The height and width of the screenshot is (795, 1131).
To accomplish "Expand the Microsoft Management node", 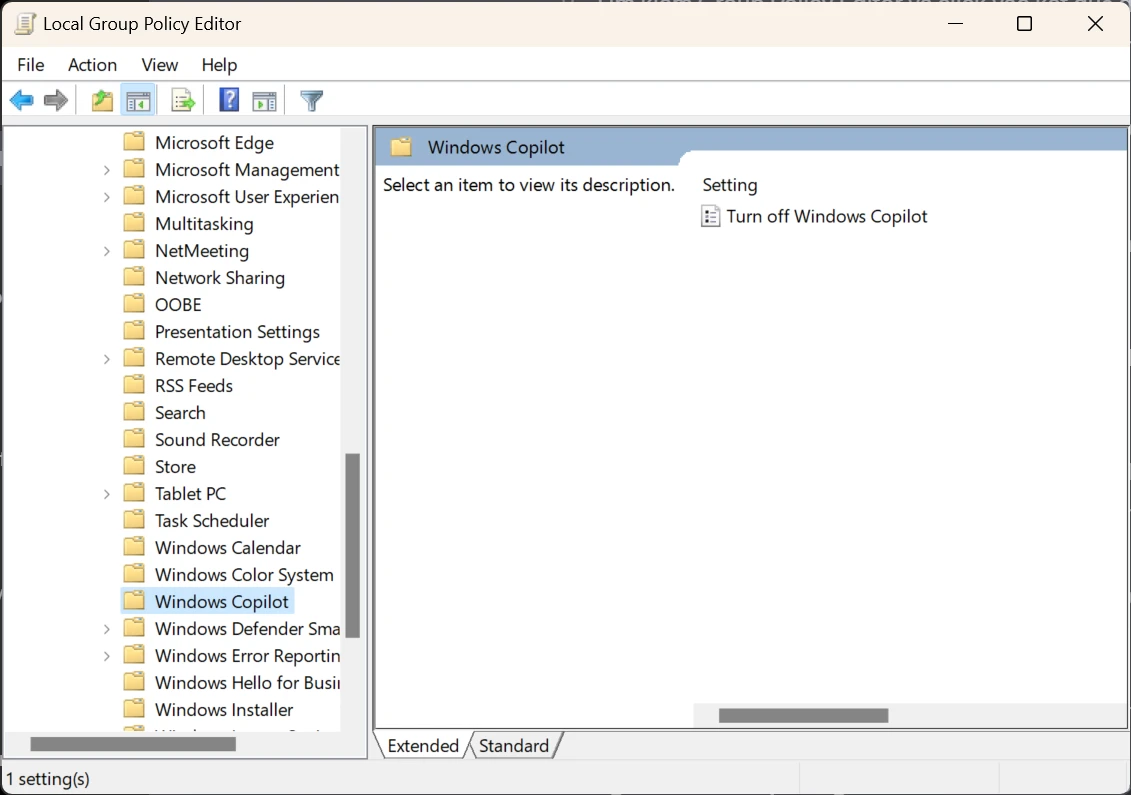I will (107, 170).
